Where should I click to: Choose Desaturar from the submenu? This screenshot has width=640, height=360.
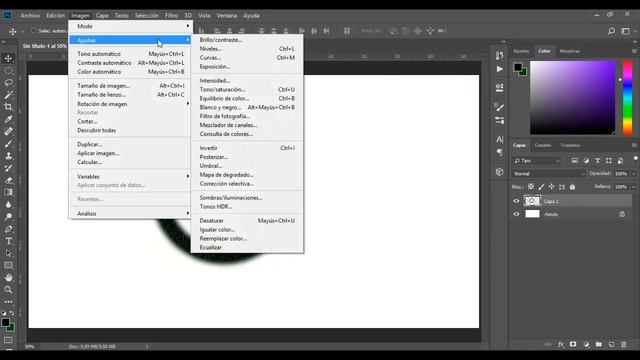point(247,220)
